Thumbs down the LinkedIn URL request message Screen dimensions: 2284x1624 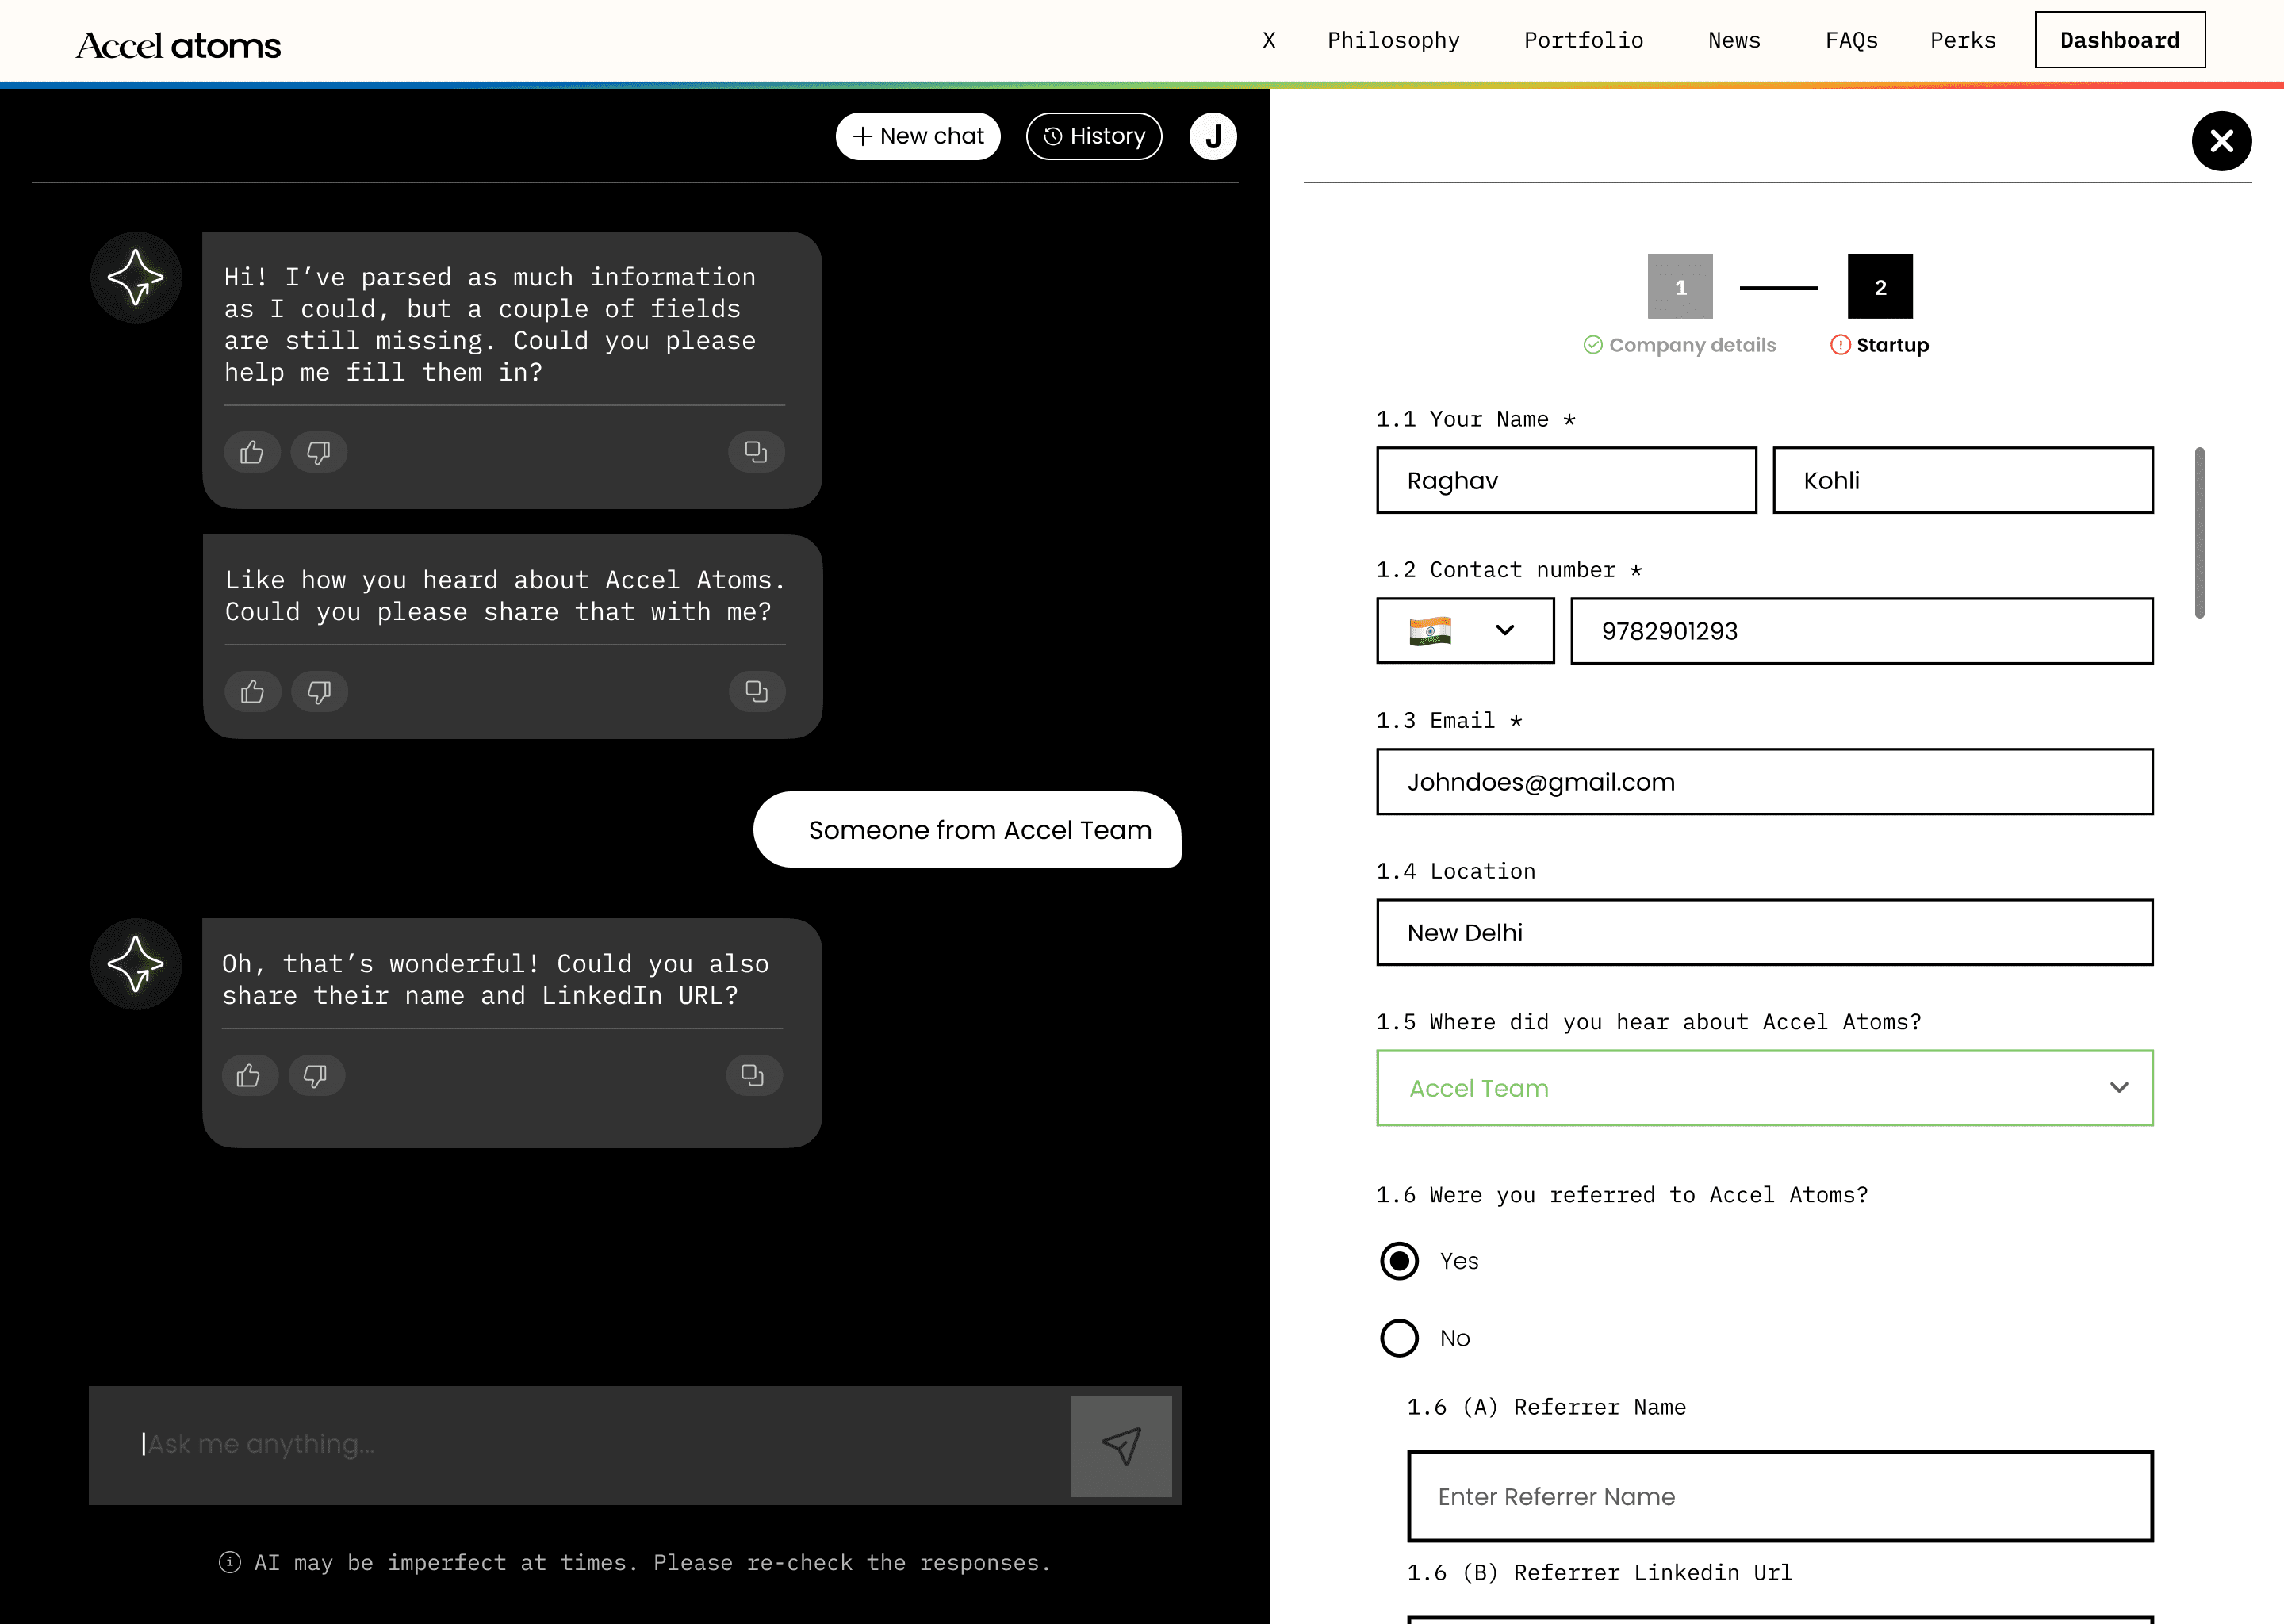(316, 1075)
